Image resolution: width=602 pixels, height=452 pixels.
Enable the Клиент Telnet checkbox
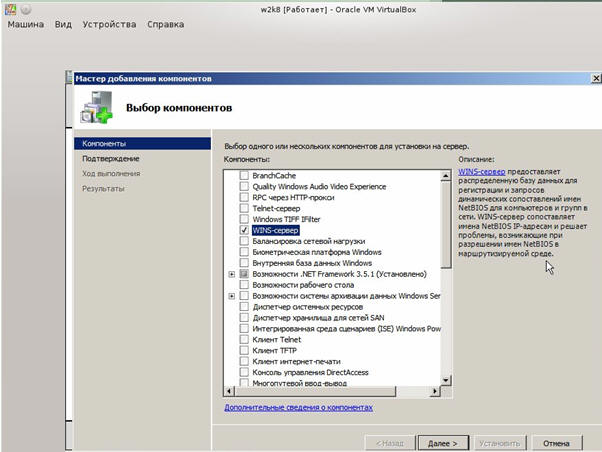coord(244,339)
